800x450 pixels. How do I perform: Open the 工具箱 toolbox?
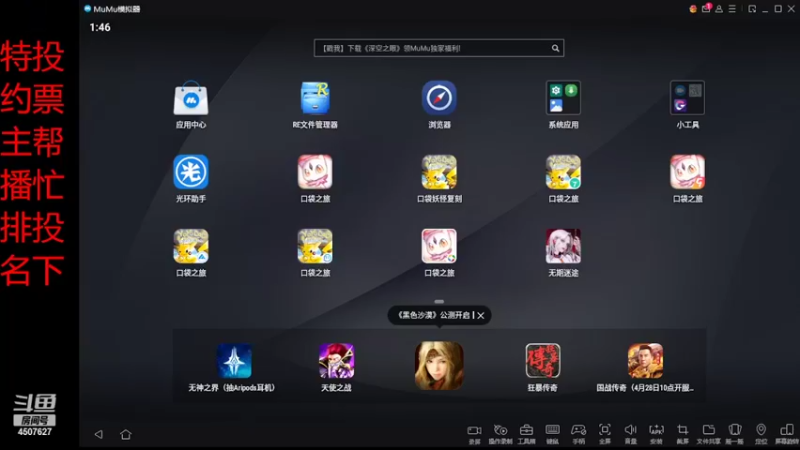pyautogui.click(x=527, y=434)
